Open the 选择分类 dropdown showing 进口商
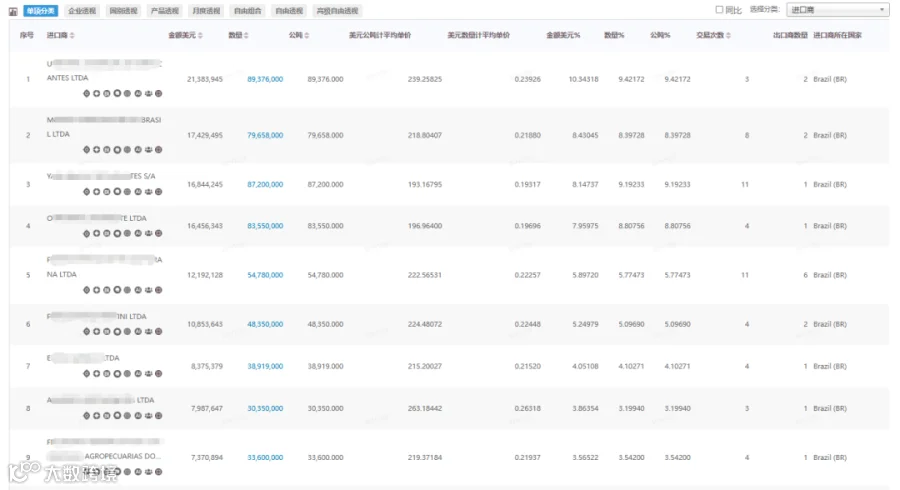 pyautogui.click(x=837, y=10)
